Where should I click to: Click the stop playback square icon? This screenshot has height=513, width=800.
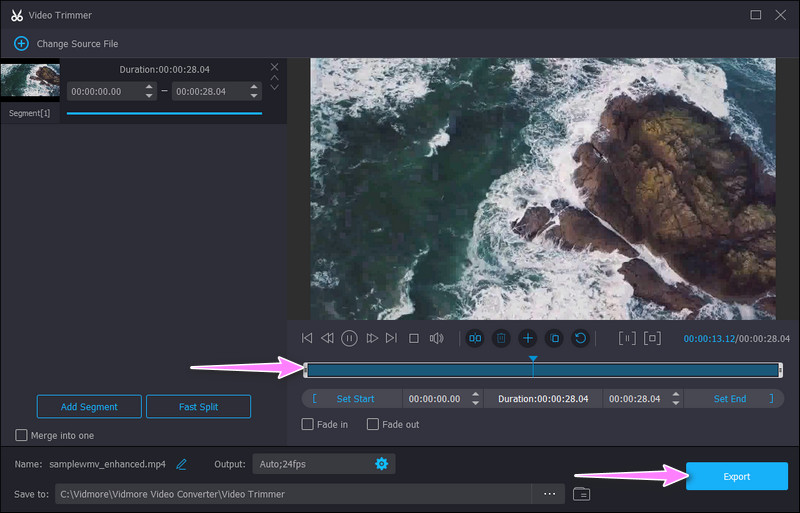pos(413,339)
